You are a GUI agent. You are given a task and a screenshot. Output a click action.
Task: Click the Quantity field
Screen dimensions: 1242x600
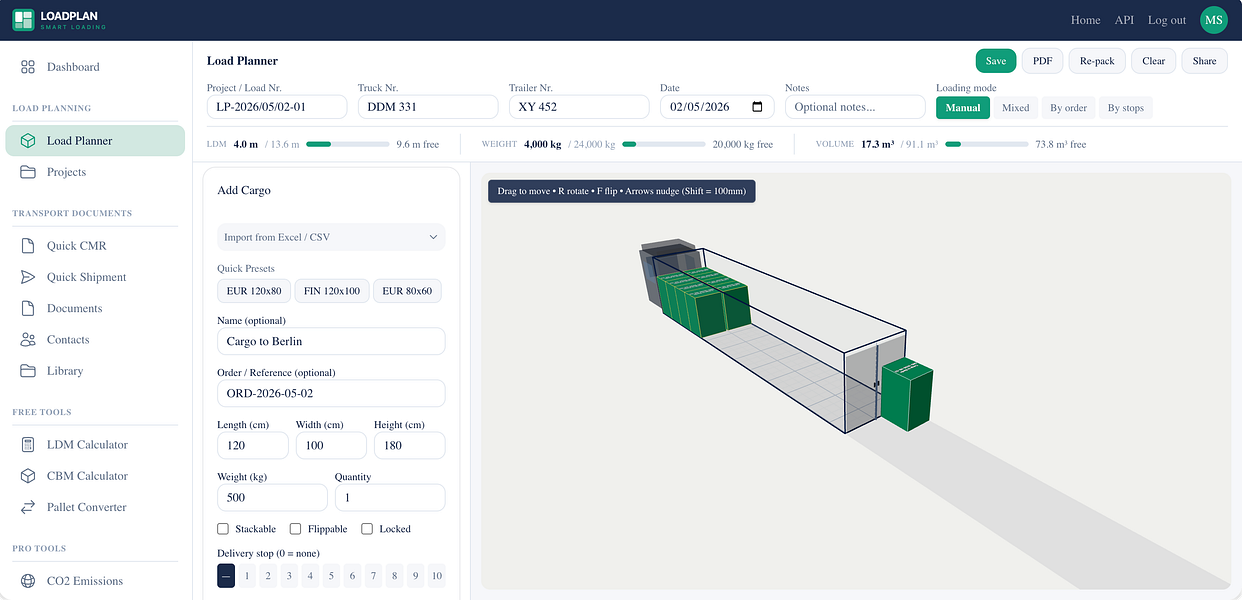tap(390, 497)
